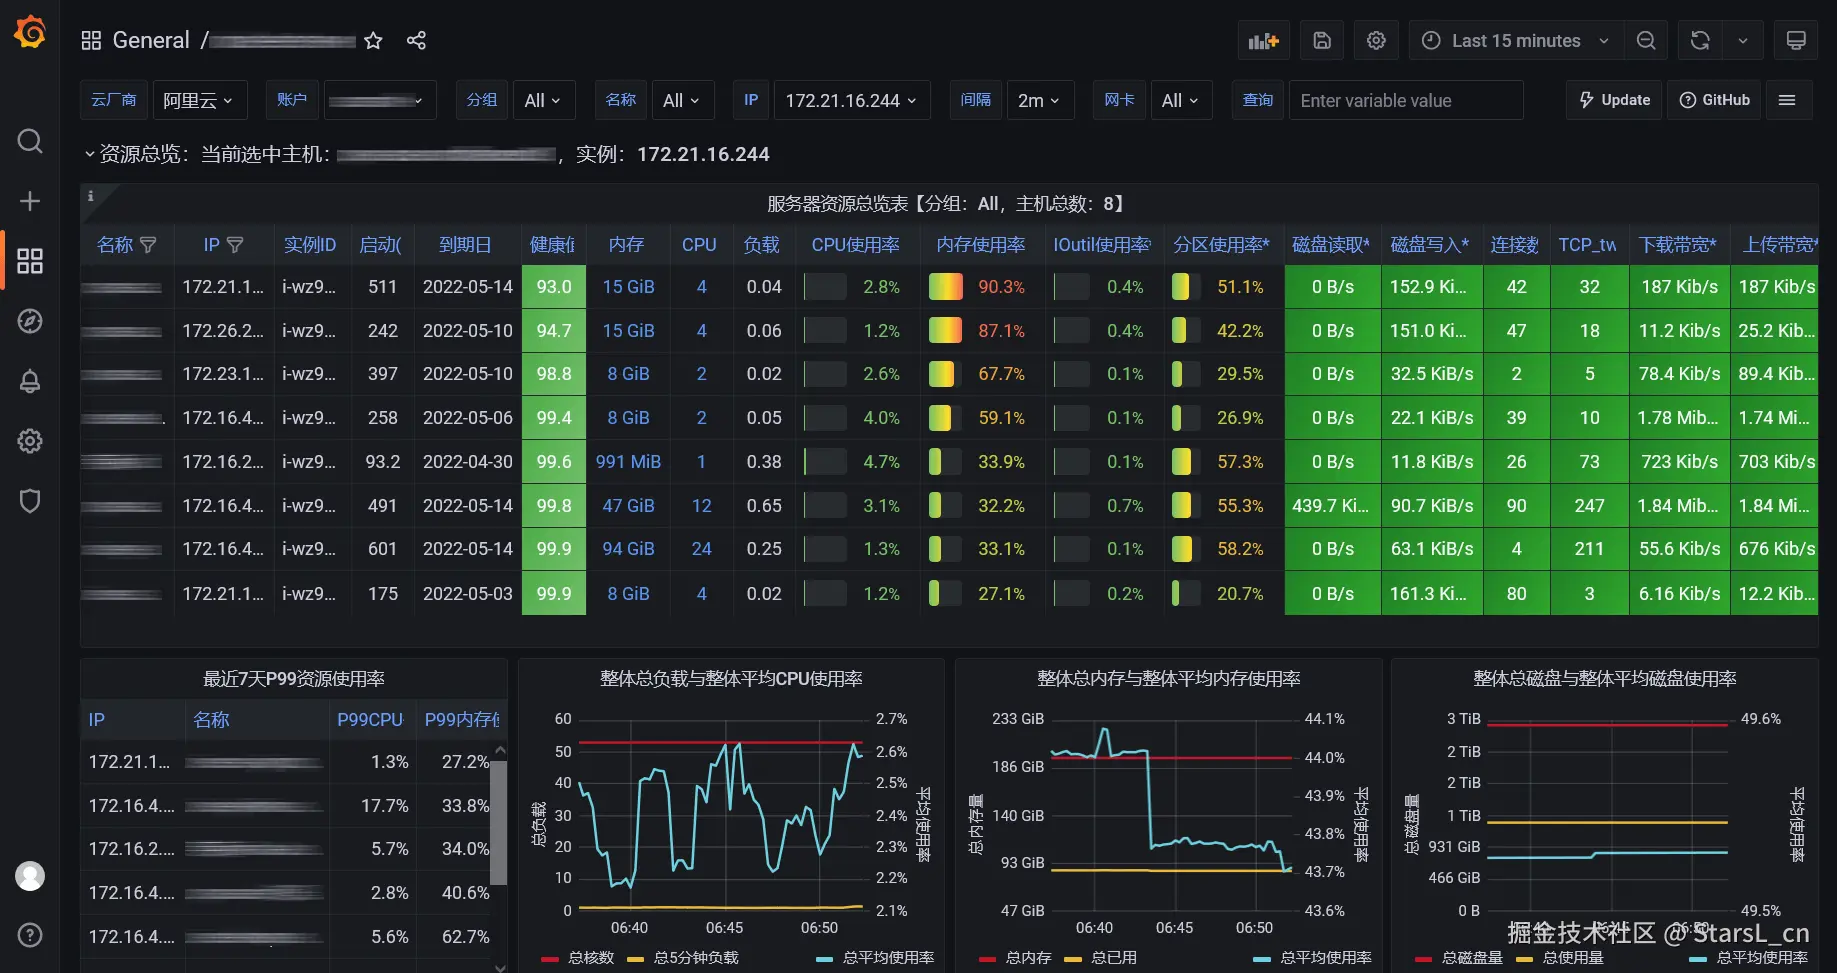This screenshot has width=1837, height=973.
Task: Open the 云厂商 阿里云 dropdown
Action: [x=198, y=100]
